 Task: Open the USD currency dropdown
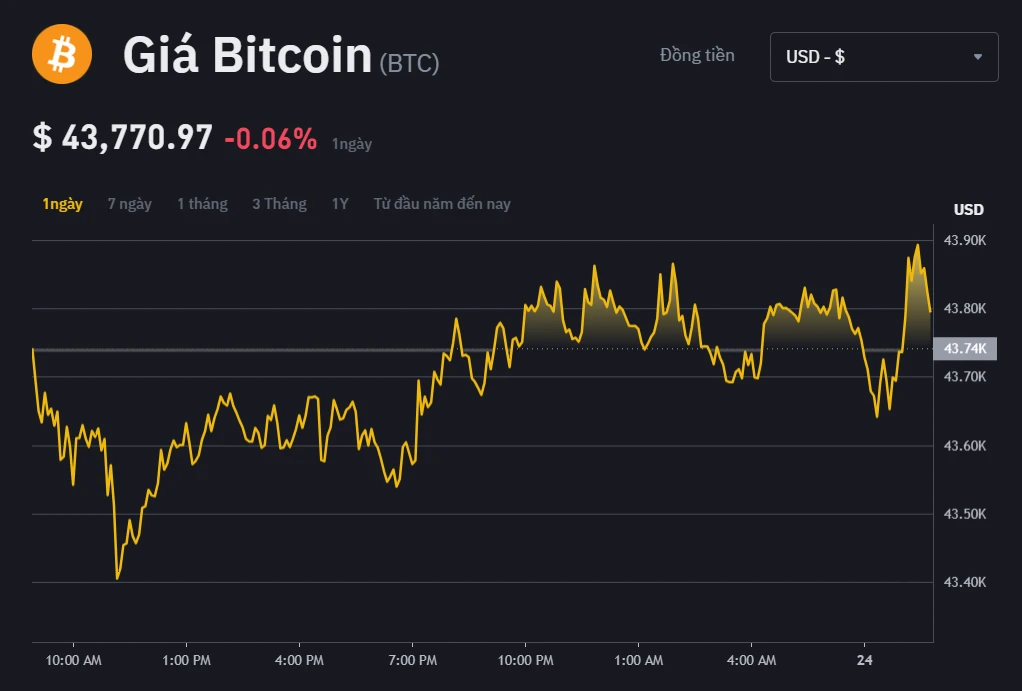(883, 56)
